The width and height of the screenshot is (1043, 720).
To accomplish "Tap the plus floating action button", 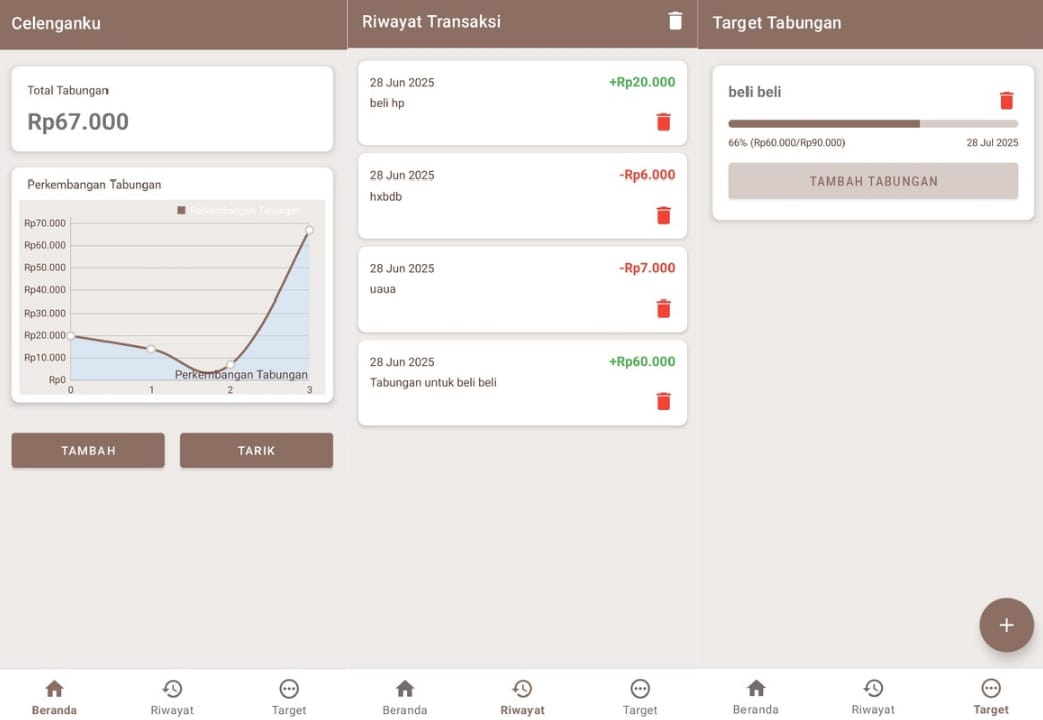I will [1006, 625].
